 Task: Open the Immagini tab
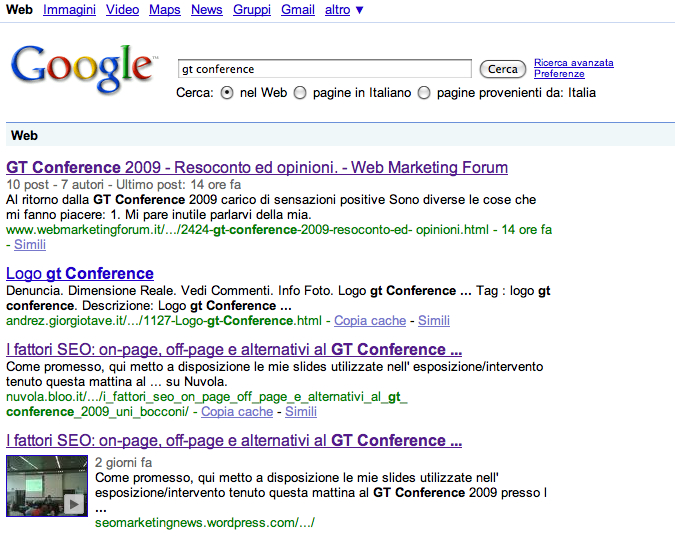(x=69, y=9)
